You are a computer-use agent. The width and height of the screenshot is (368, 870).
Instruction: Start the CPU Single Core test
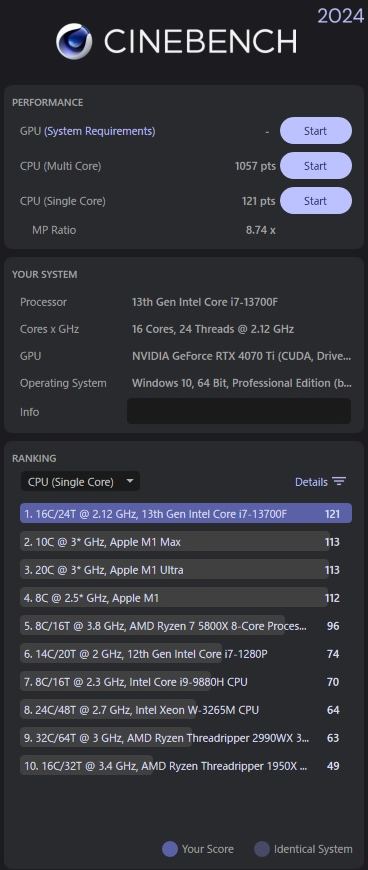coord(315,201)
